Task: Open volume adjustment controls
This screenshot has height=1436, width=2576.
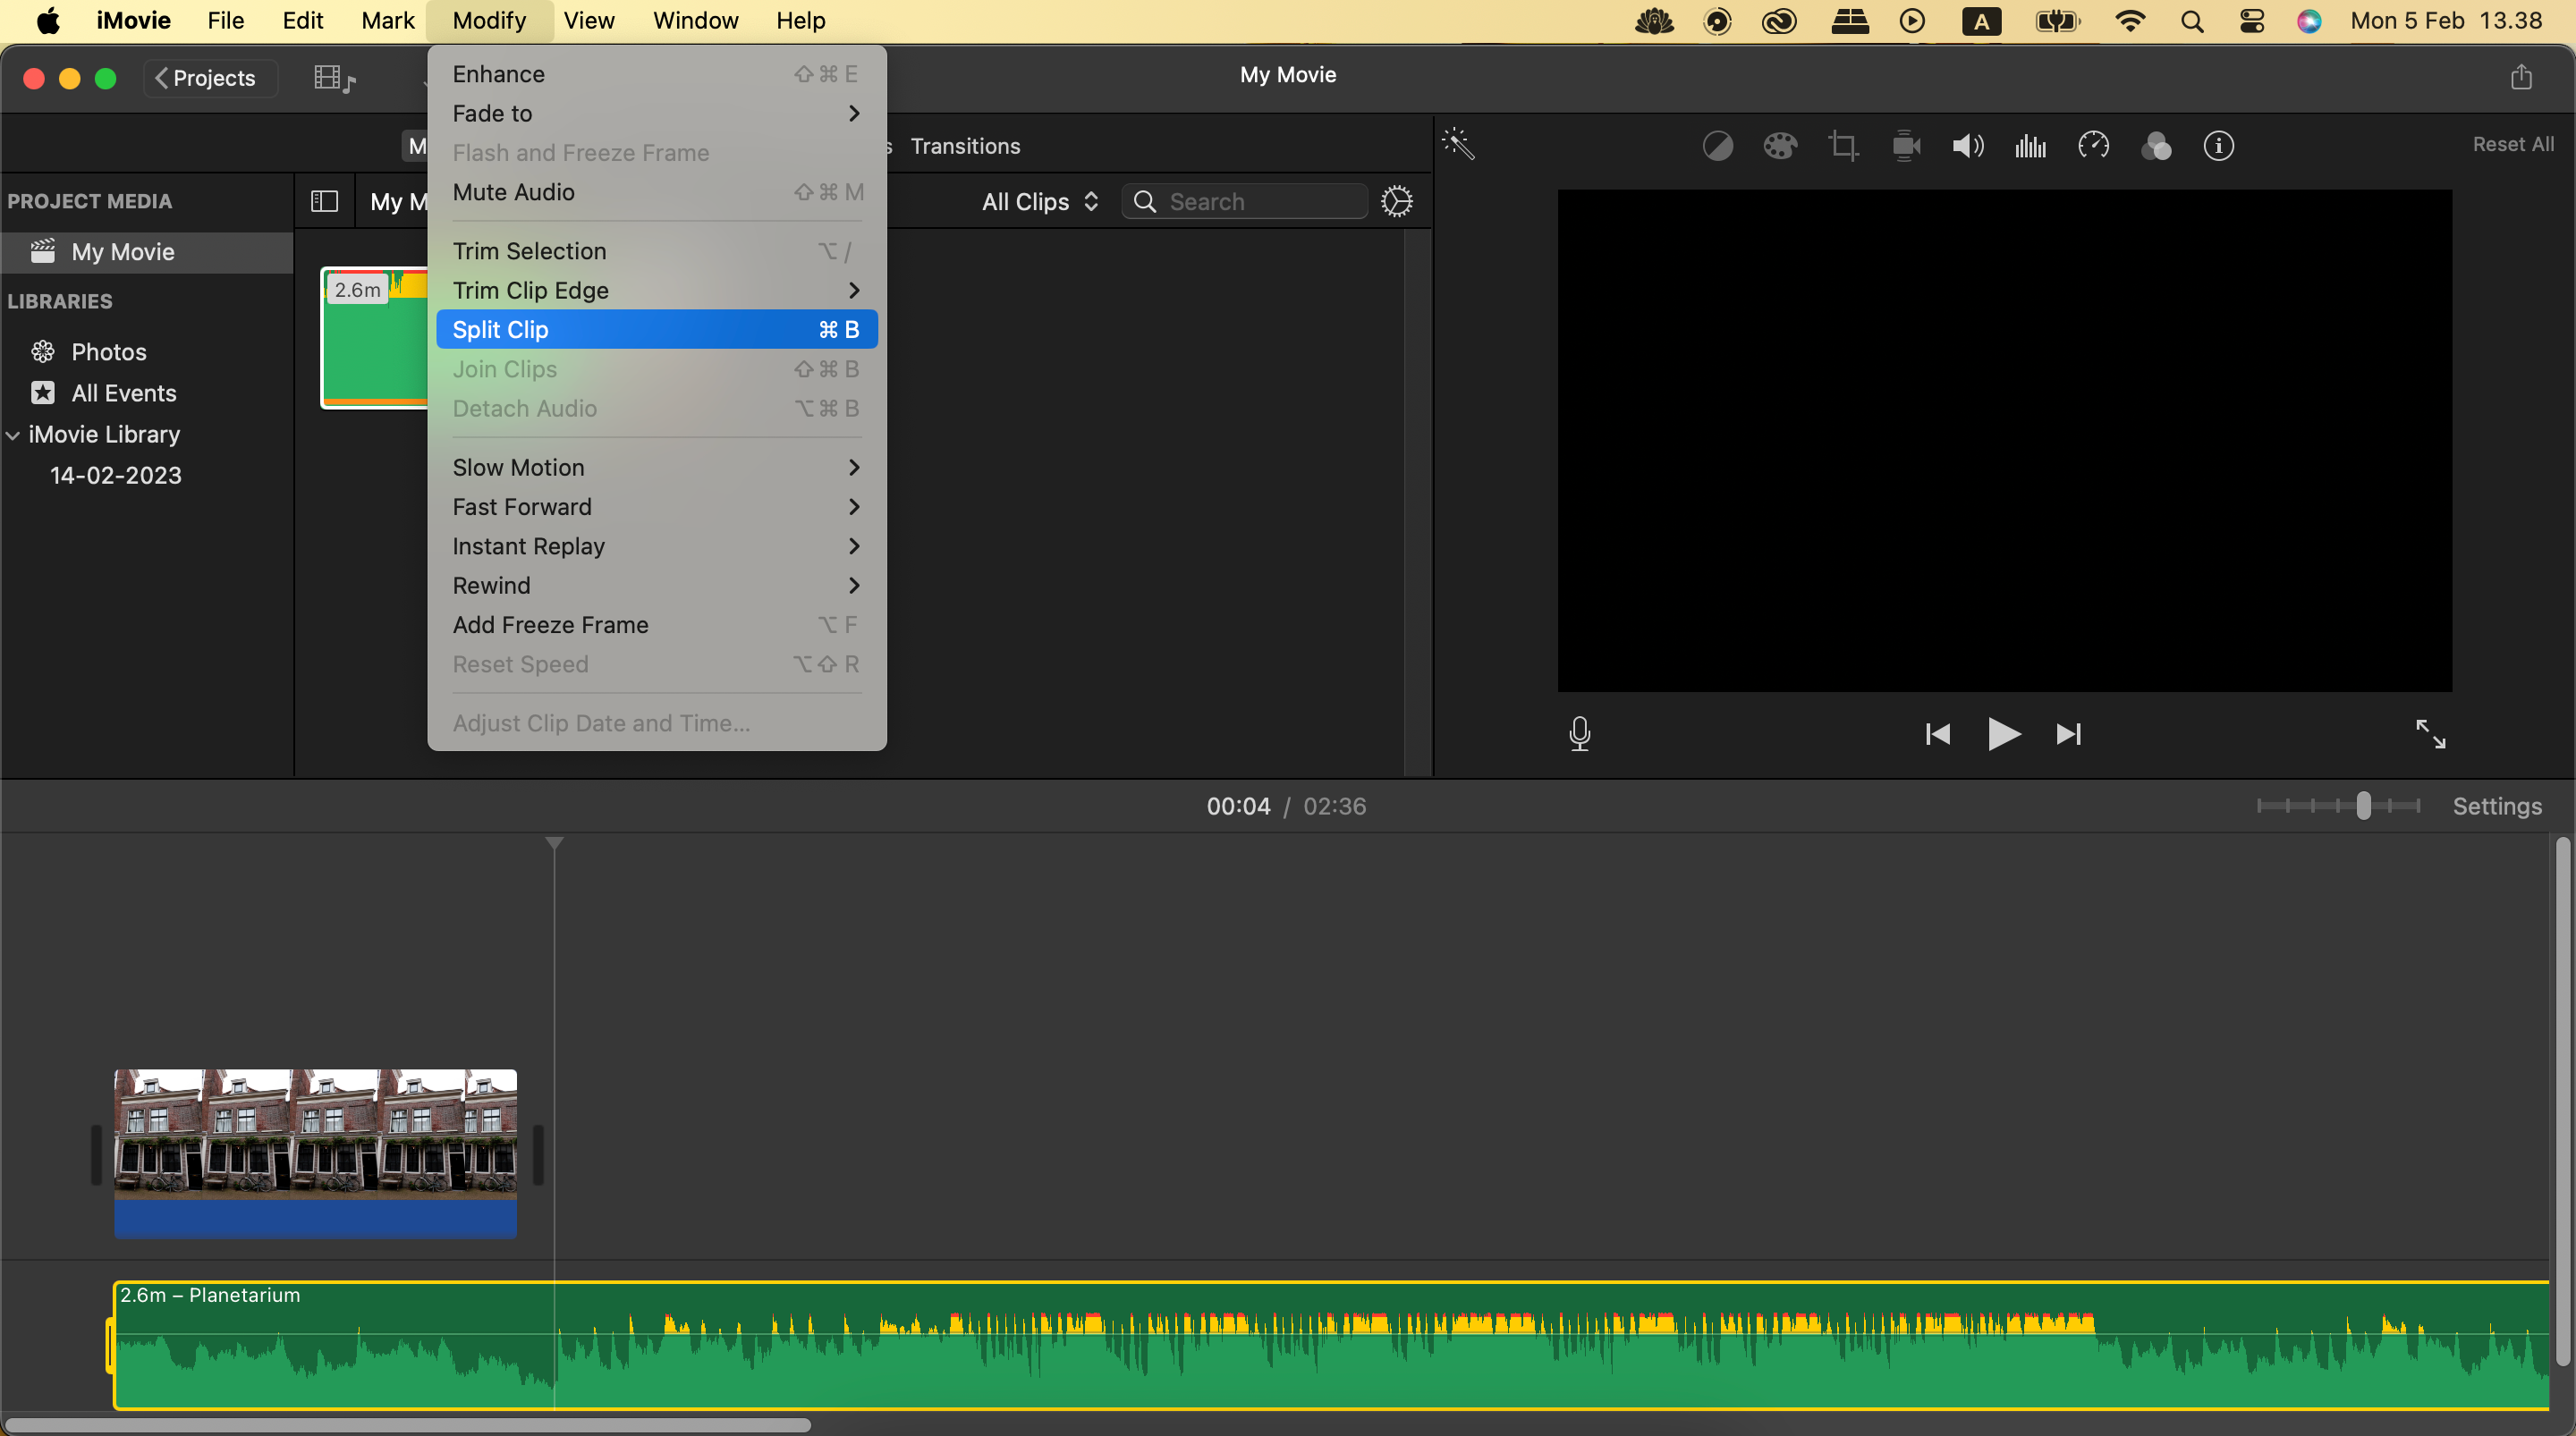Action: pos(1966,145)
